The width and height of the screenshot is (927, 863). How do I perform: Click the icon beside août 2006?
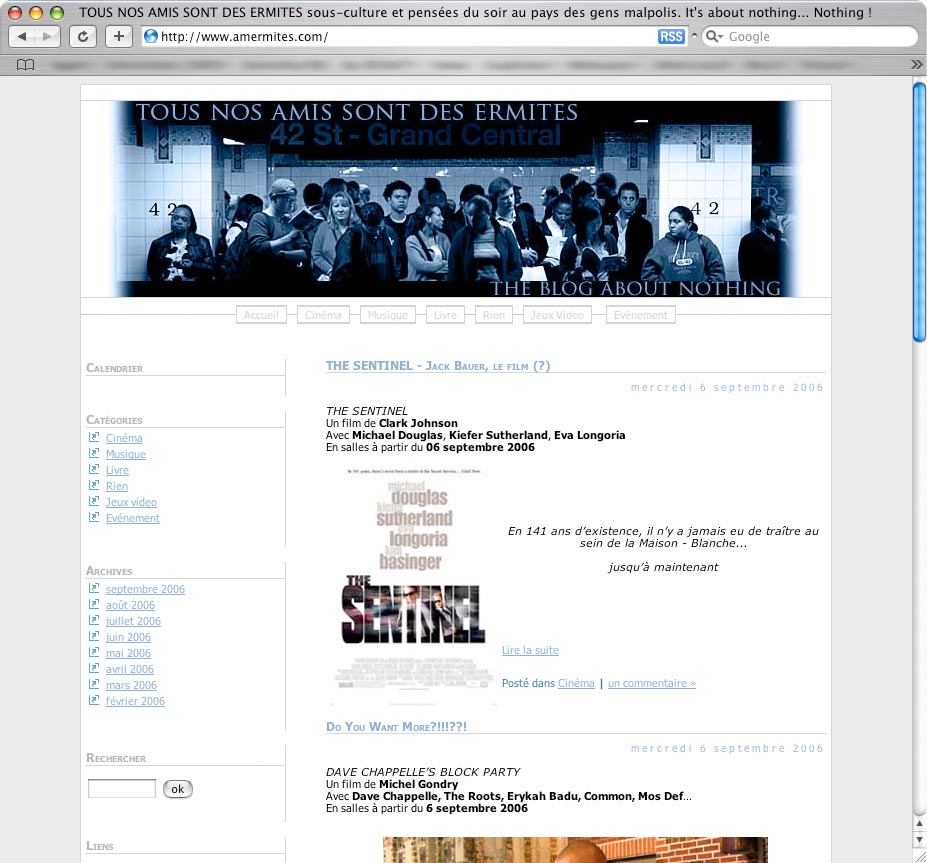point(94,604)
